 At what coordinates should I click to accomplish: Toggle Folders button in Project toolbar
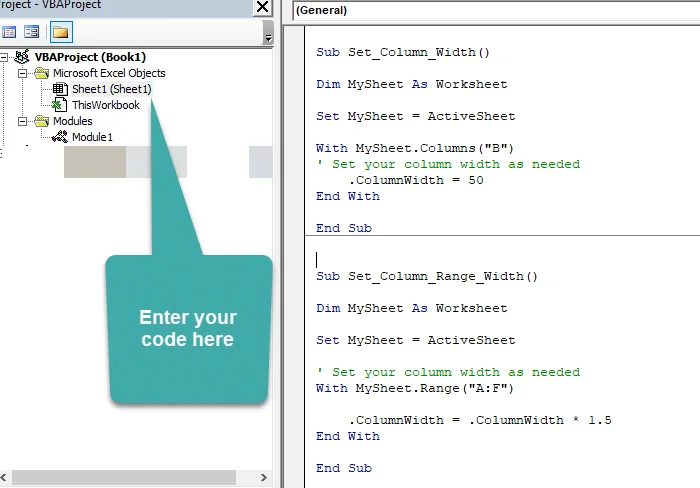click(x=61, y=32)
